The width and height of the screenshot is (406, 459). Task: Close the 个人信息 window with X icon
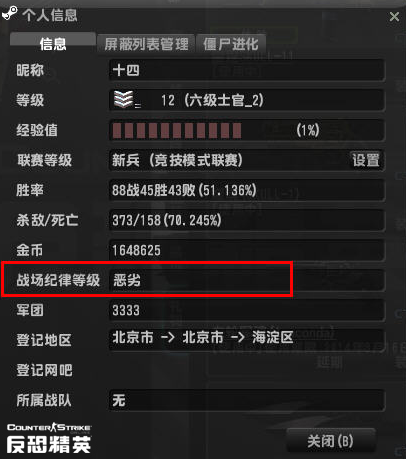click(x=394, y=16)
